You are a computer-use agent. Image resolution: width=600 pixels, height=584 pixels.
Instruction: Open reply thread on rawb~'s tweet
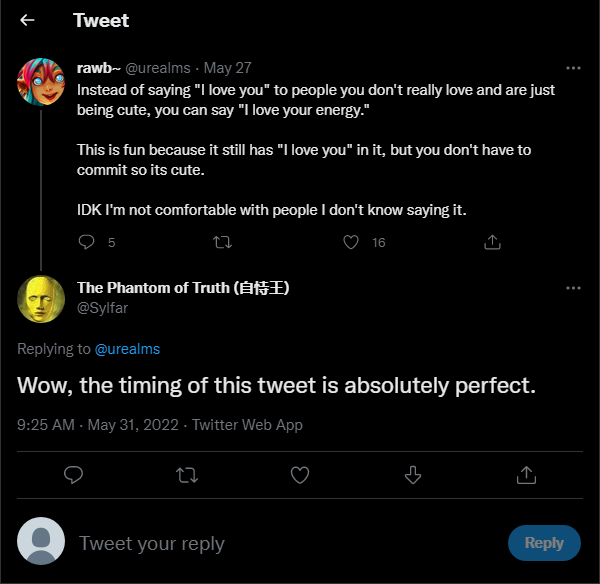(x=86, y=242)
